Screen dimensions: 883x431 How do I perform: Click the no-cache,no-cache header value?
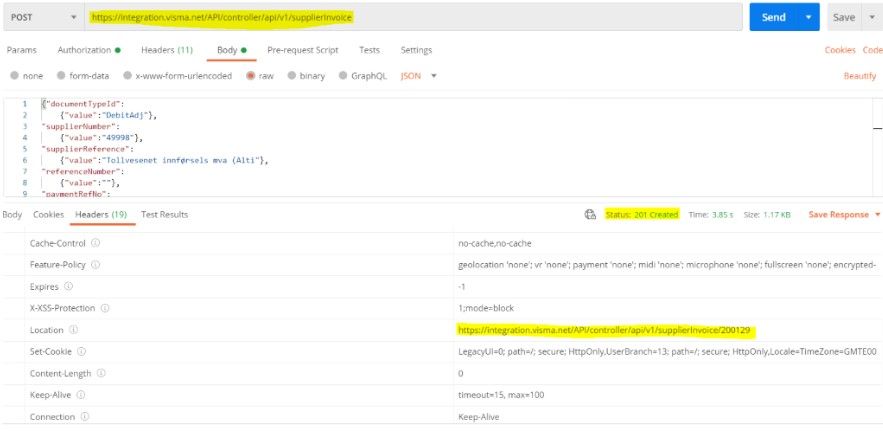pos(495,243)
